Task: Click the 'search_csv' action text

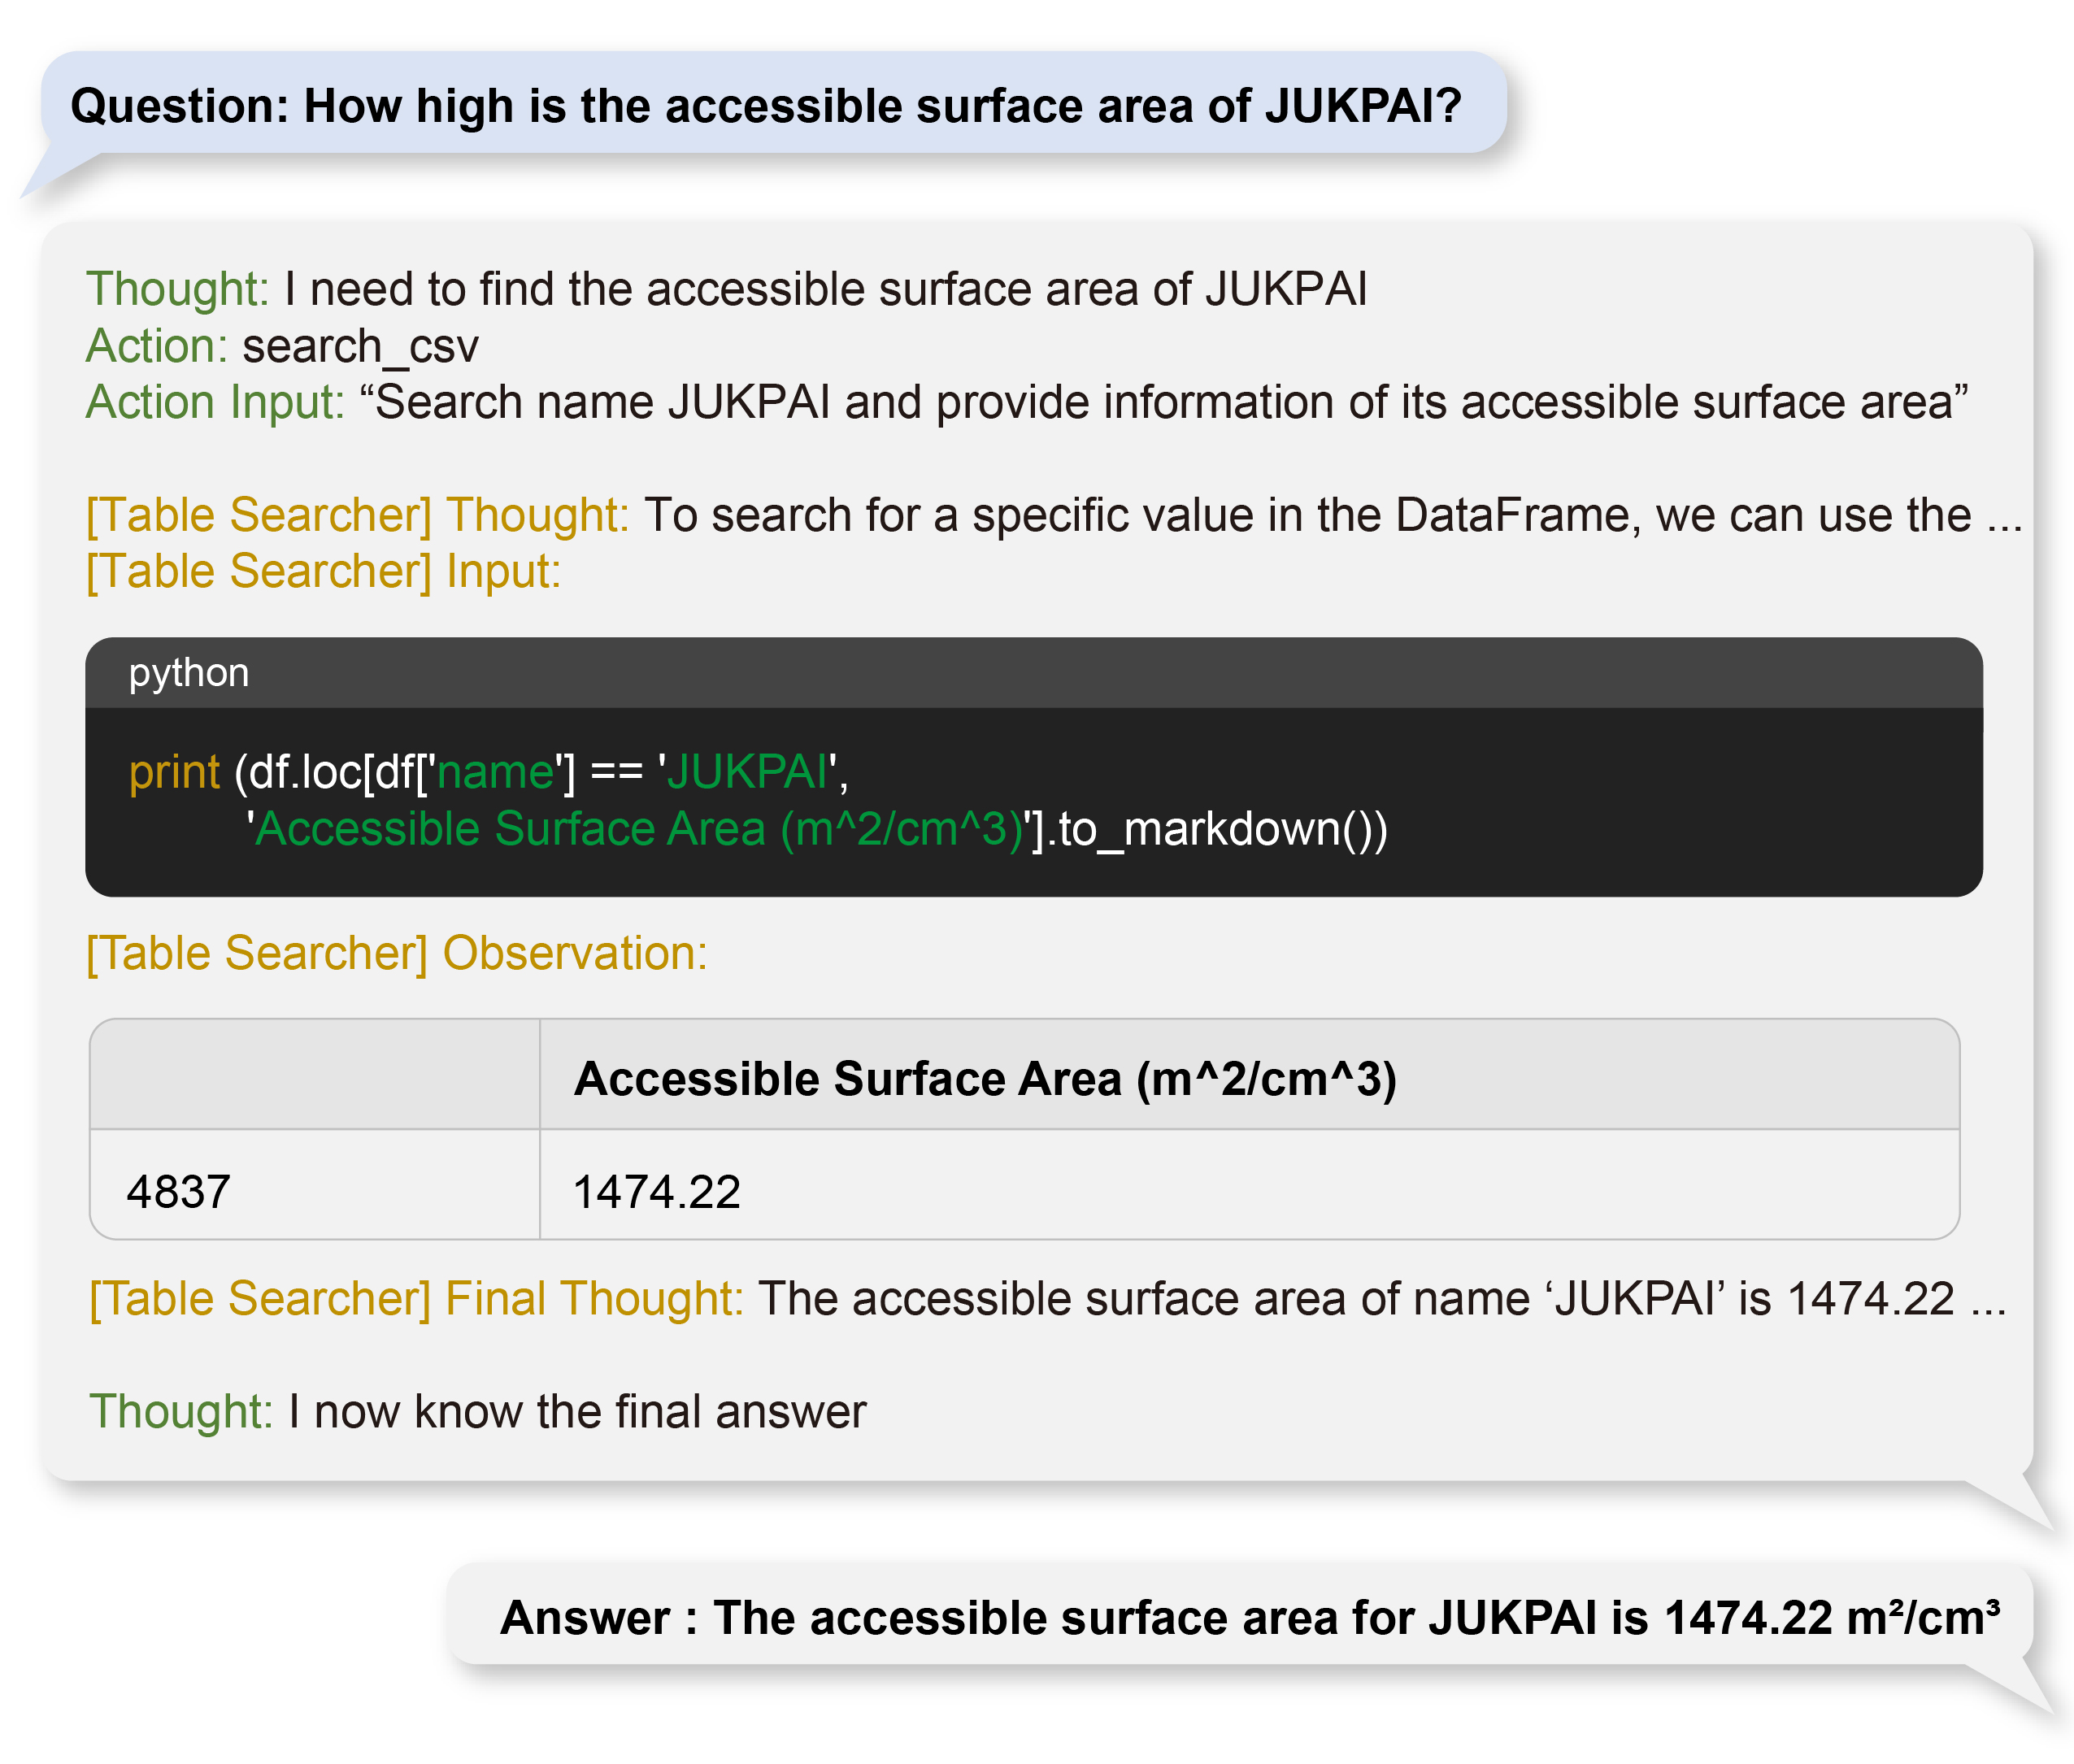Action: click(x=360, y=346)
